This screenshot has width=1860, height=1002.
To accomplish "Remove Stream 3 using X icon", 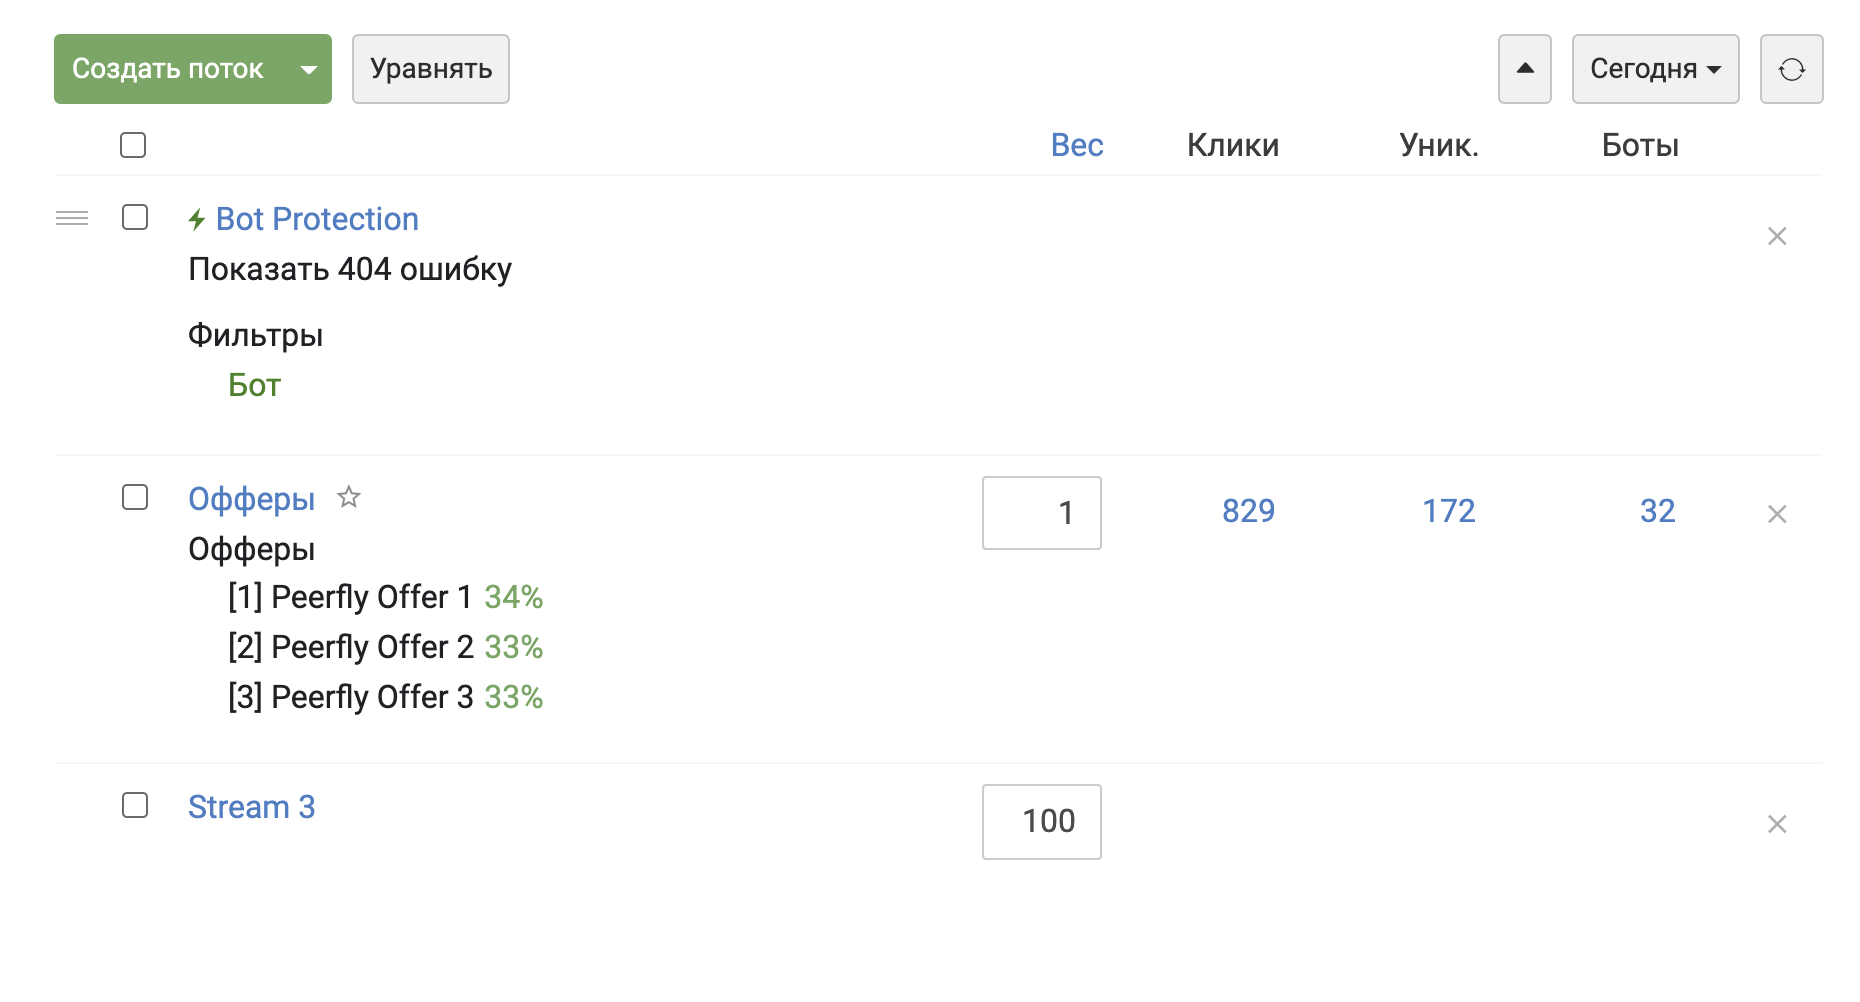I will (x=1777, y=824).
